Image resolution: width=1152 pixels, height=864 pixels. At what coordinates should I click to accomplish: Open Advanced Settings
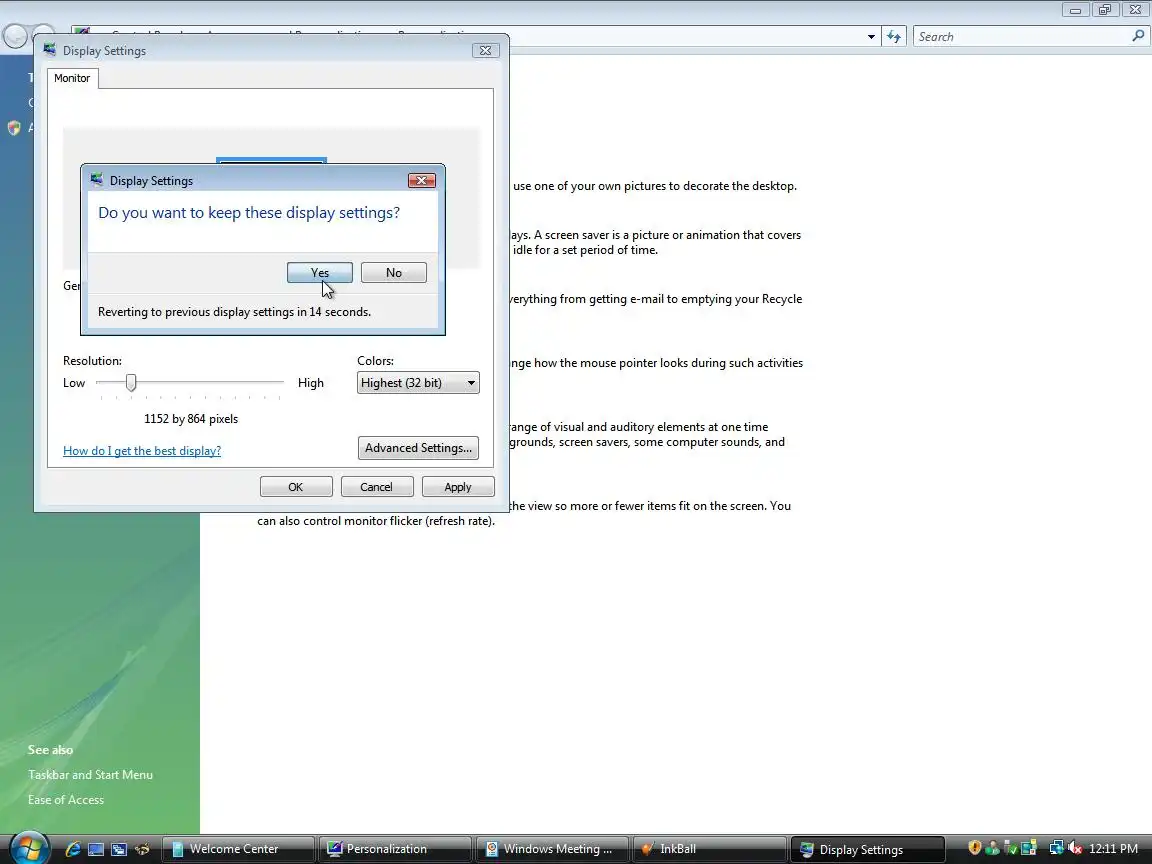click(418, 448)
